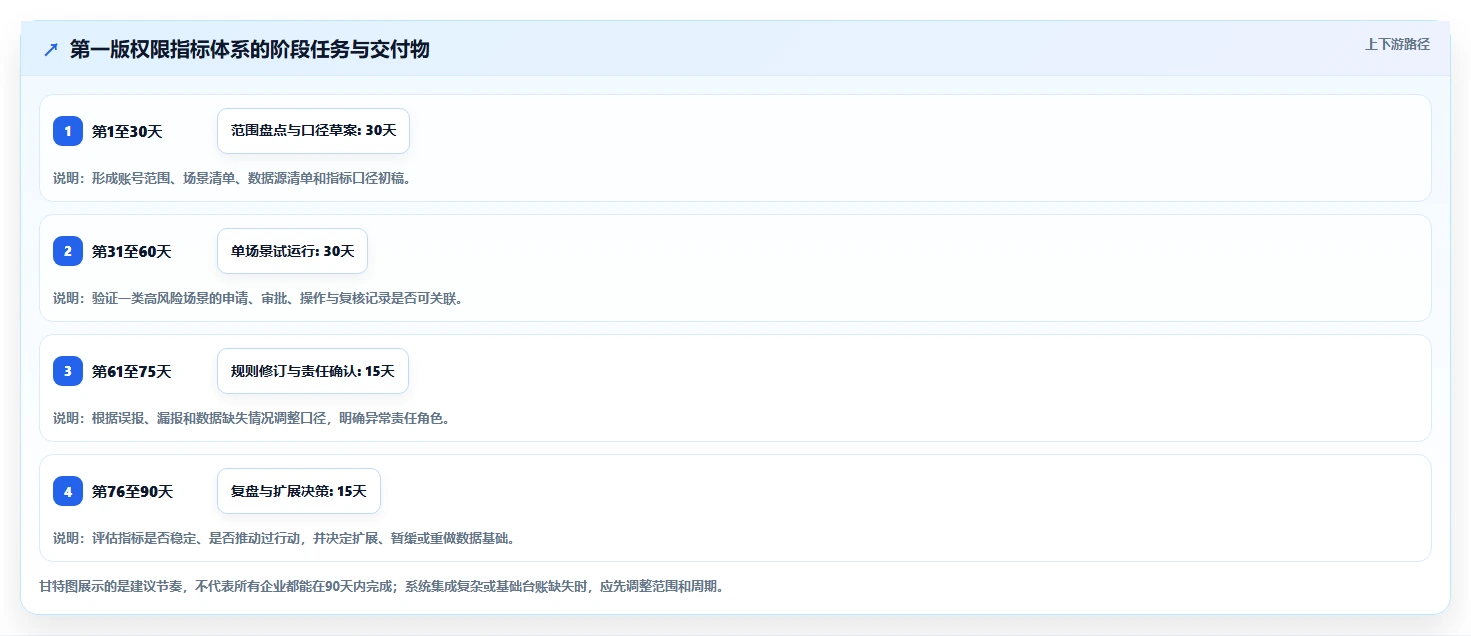
Task: Click the step 3 number badge
Action: coord(68,371)
